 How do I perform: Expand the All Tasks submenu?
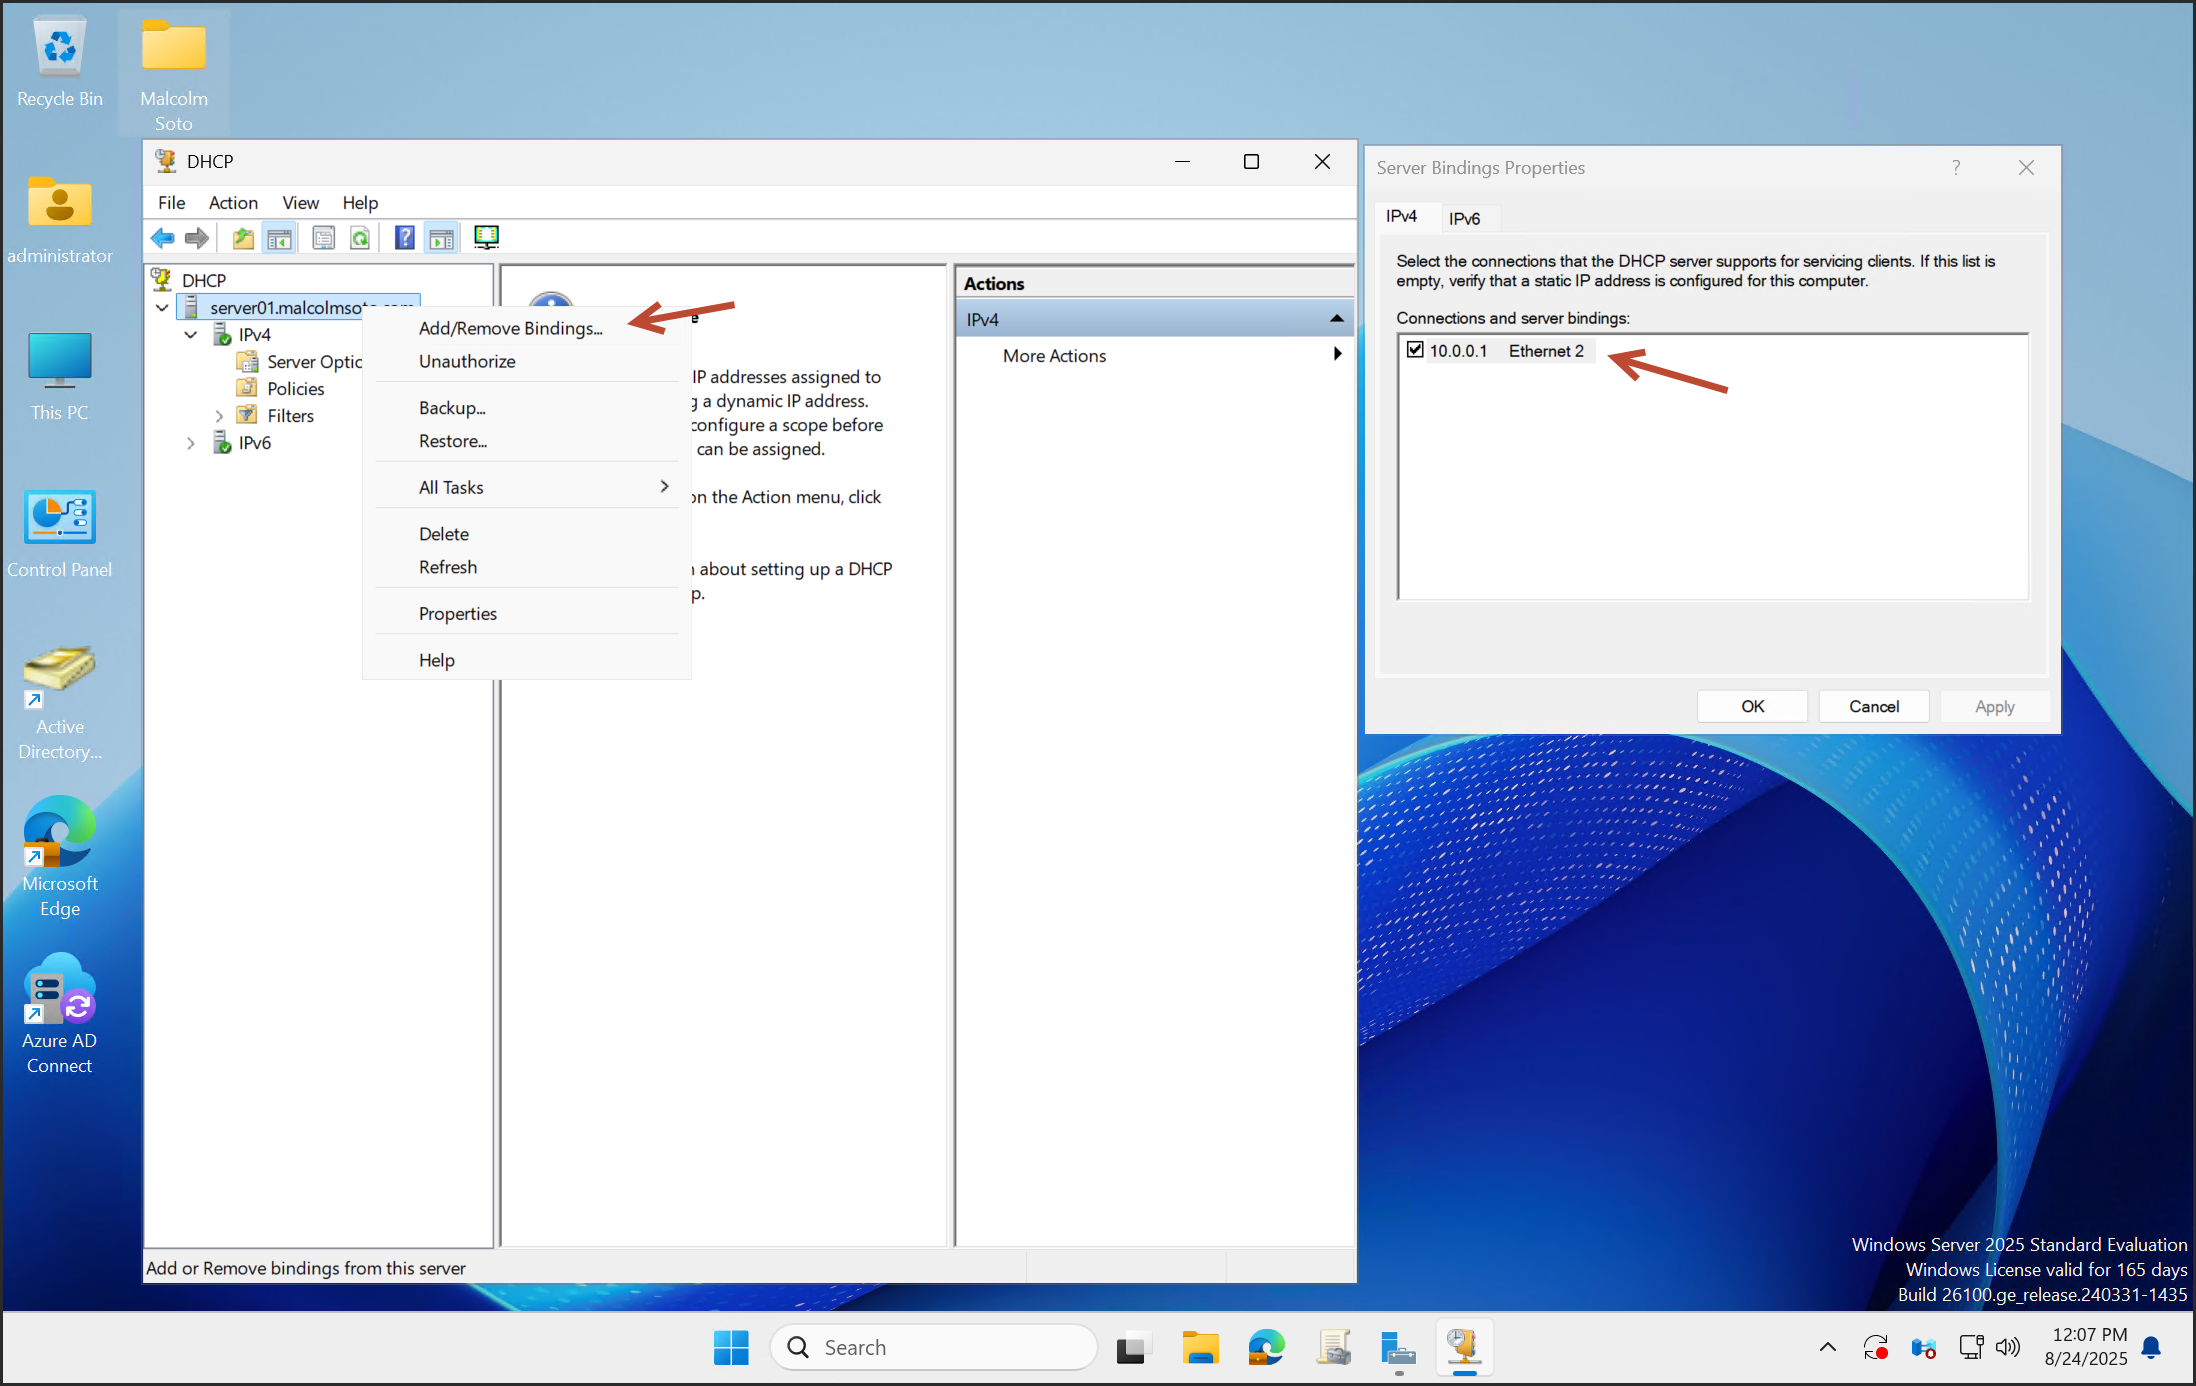[x=451, y=487]
